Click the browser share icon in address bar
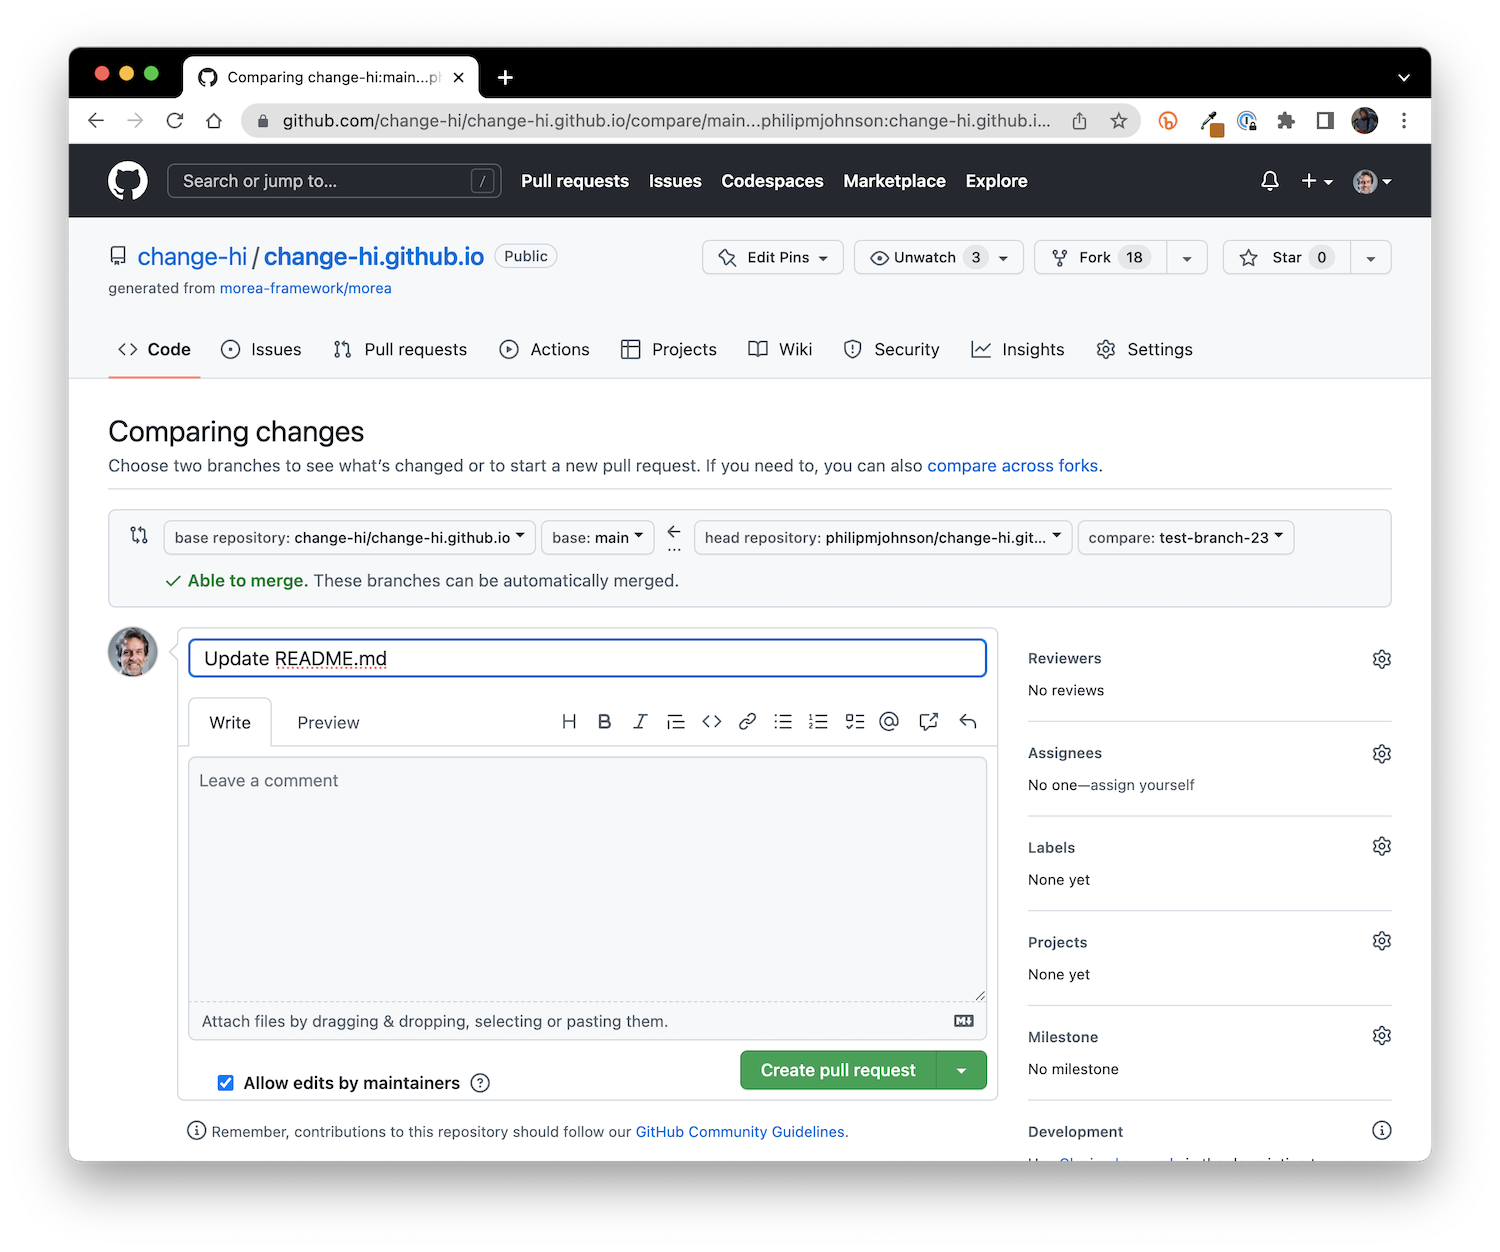 [1079, 121]
